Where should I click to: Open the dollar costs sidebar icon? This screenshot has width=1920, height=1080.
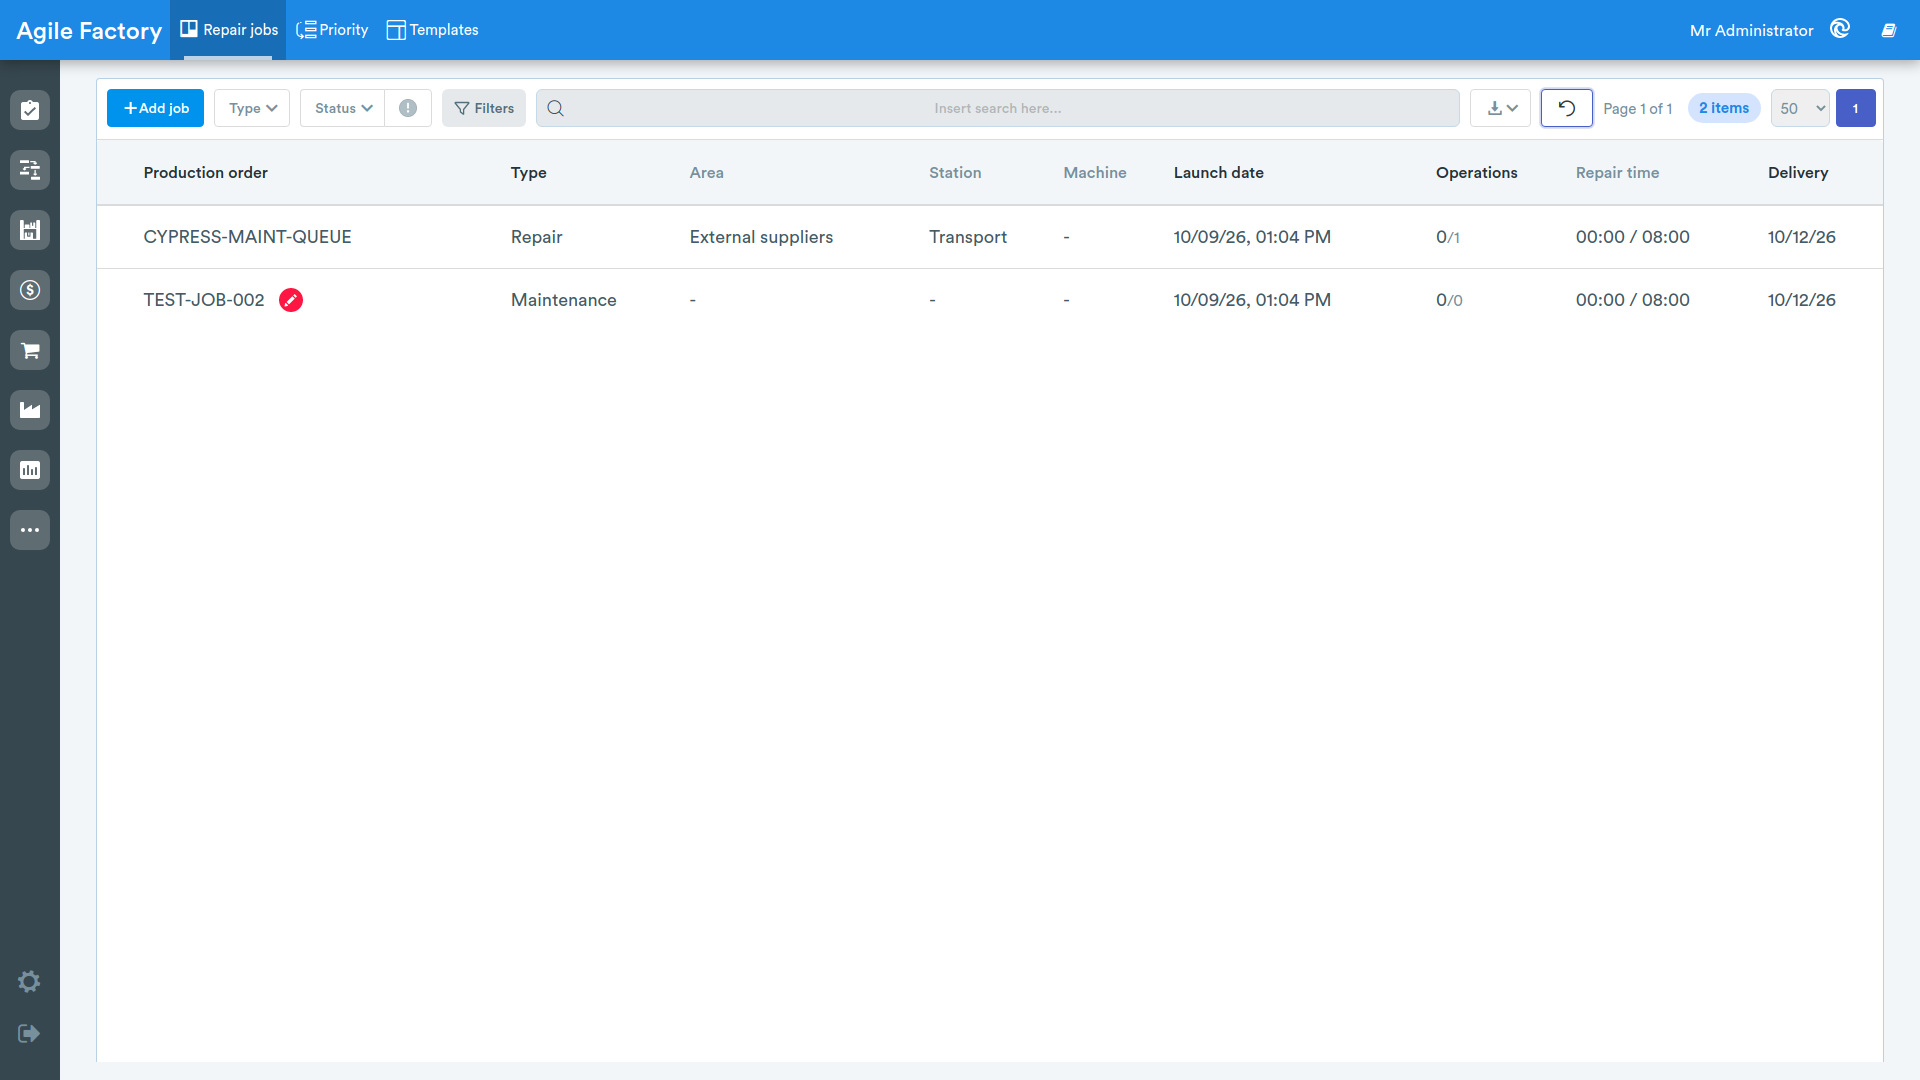point(30,290)
